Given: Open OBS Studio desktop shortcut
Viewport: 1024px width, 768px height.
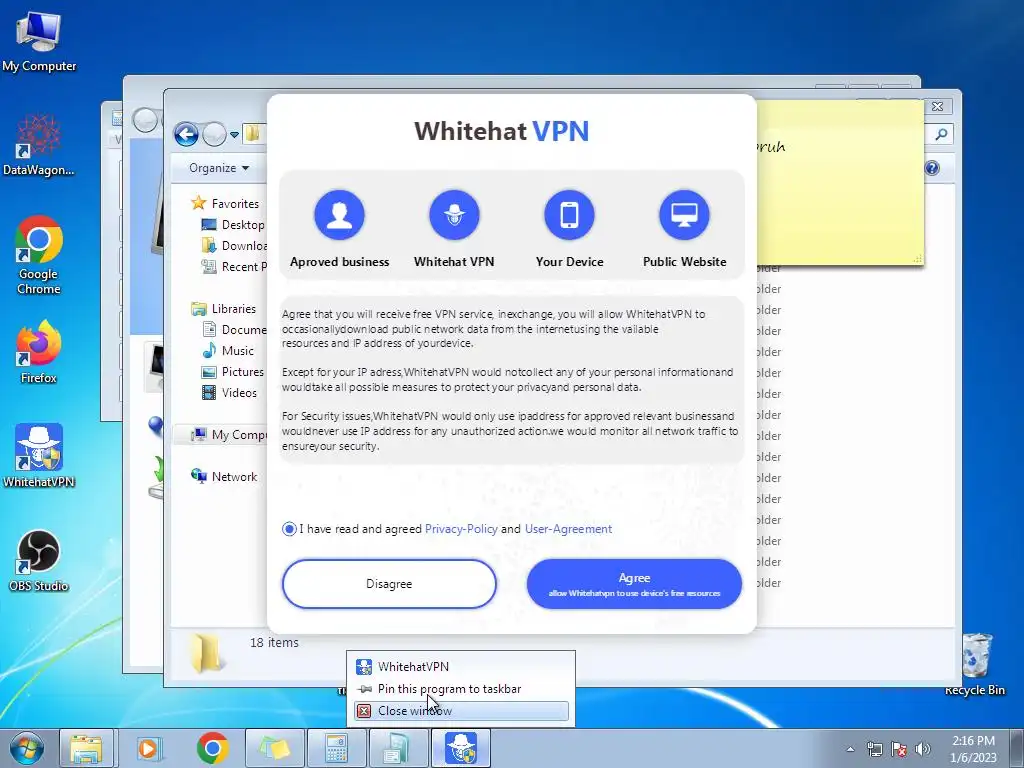Looking at the screenshot, I should [39, 561].
